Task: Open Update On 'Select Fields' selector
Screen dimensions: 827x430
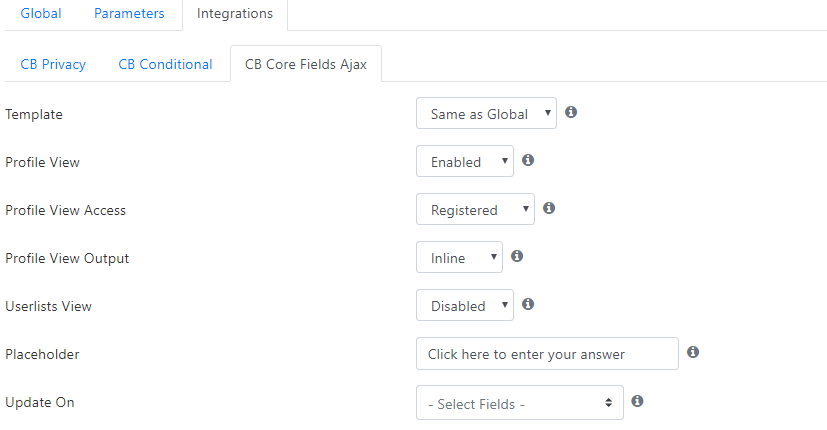Action: click(x=520, y=403)
